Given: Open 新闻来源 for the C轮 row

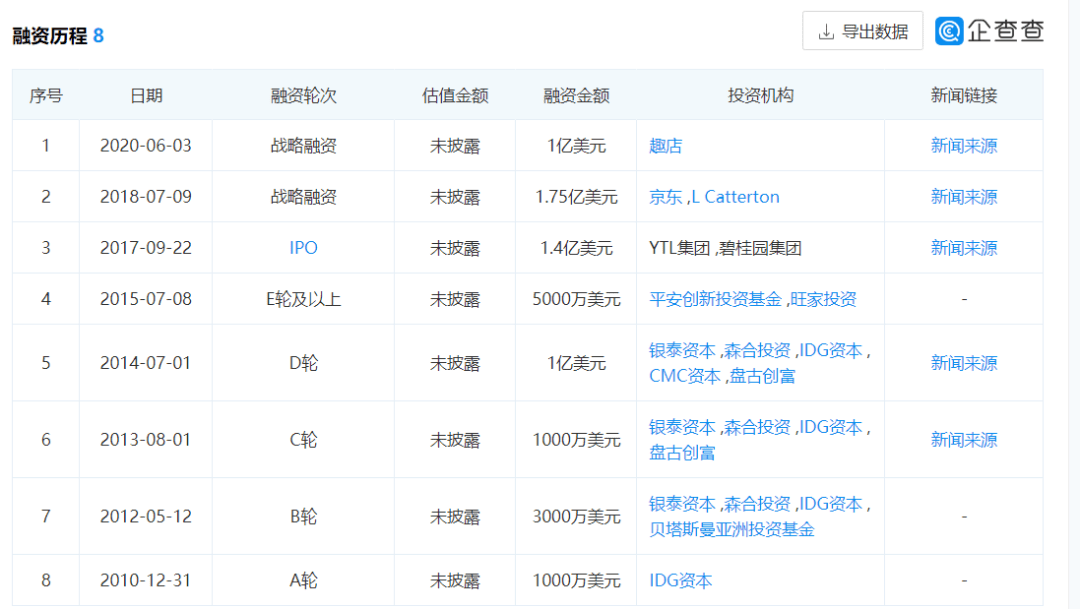Looking at the screenshot, I should point(964,440).
